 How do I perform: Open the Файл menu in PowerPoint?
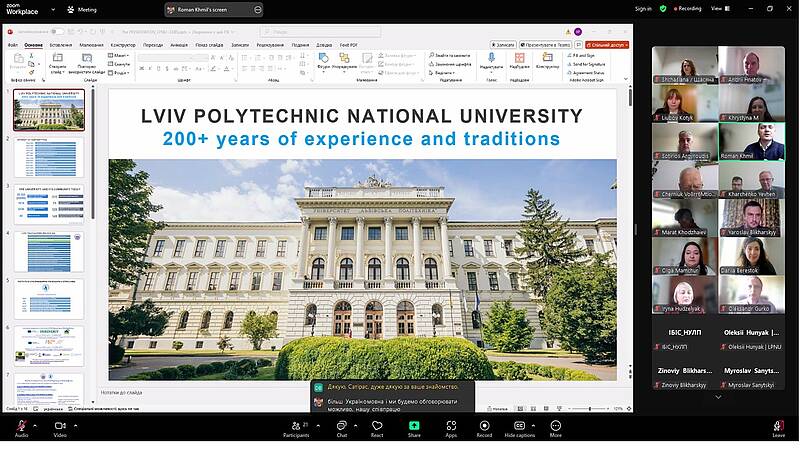click(x=13, y=45)
